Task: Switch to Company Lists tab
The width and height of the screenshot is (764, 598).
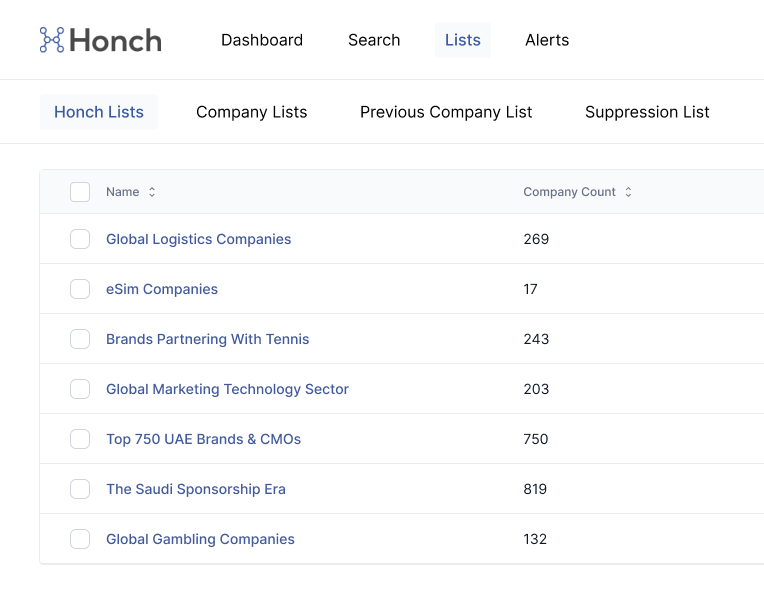Action: 251,112
